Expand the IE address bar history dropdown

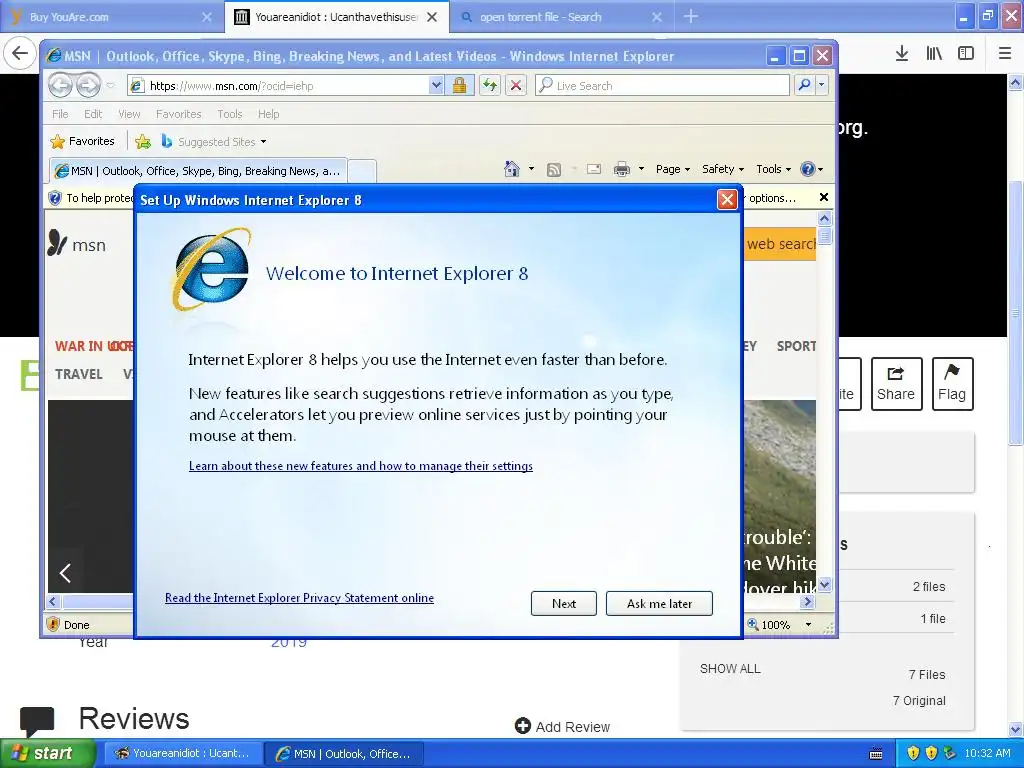click(436, 86)
